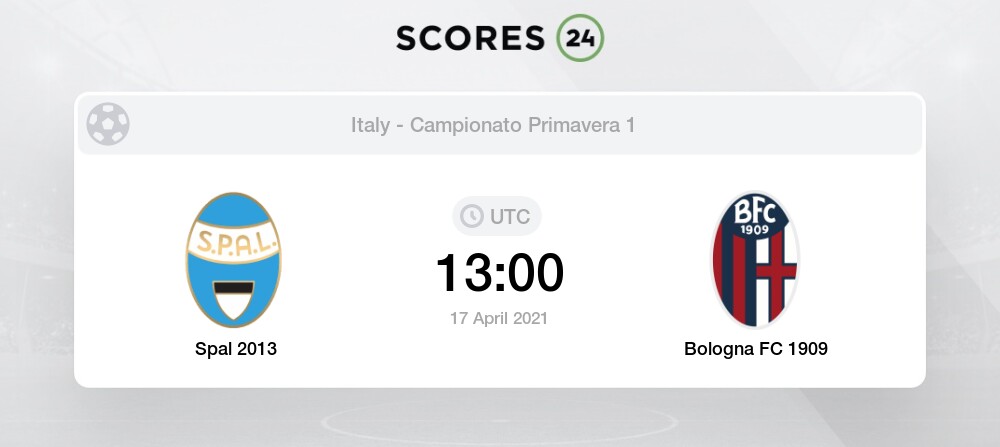Image resolution: width=1000 pixels, height=447 pixels.
Task: Open the Bologna FC 1909 team name
Action: click(756, 349)
